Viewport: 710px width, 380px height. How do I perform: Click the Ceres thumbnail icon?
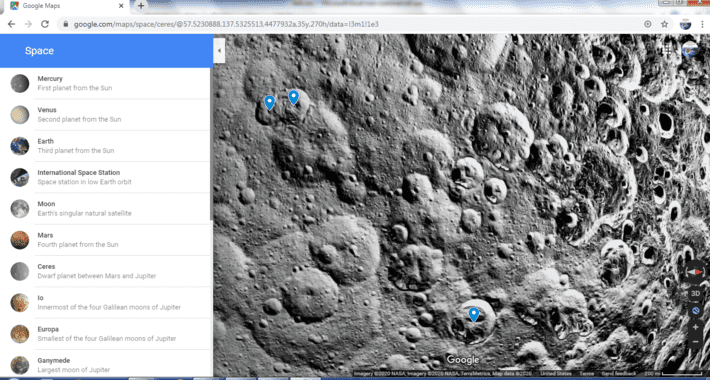tap(20, 271)
